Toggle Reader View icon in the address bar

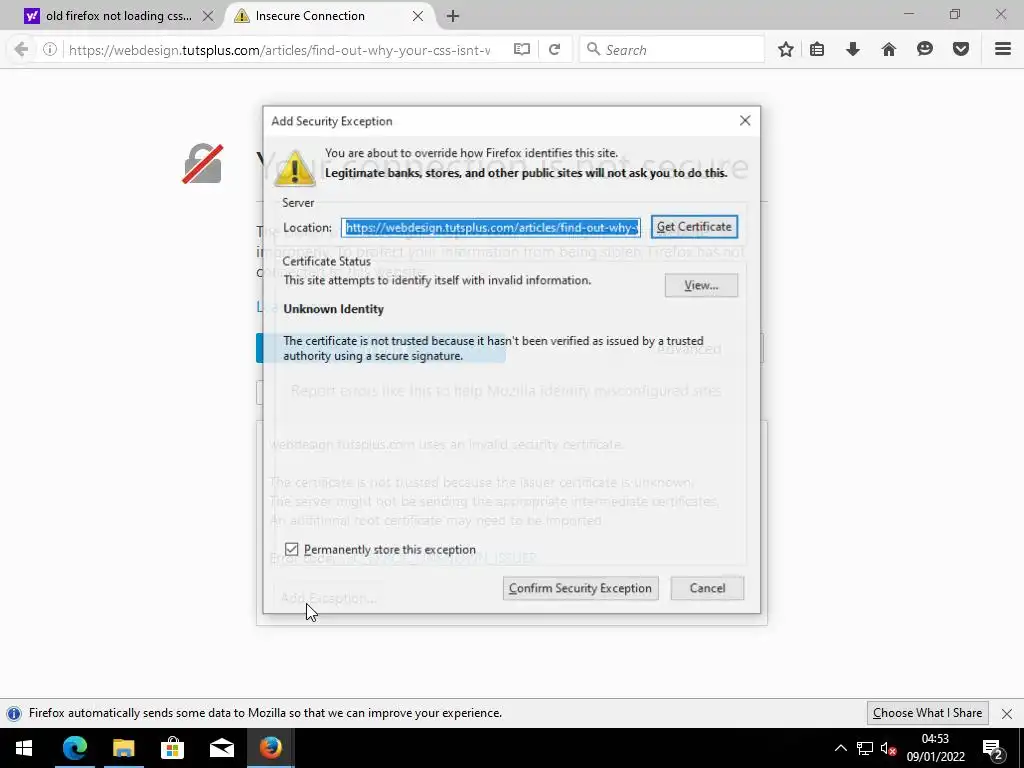(521, 50)
